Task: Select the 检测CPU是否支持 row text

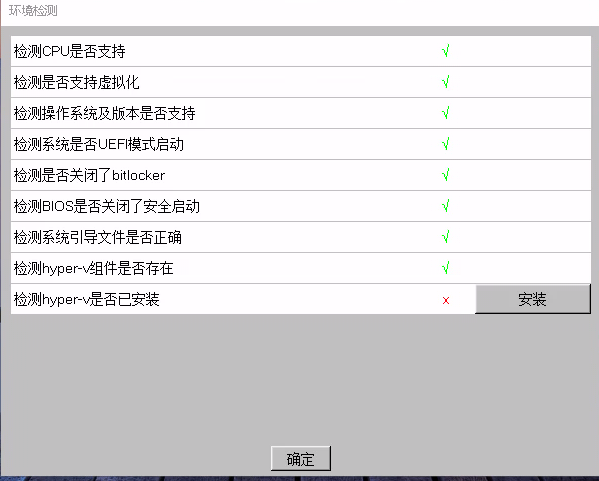Action: tap(70, 51)
